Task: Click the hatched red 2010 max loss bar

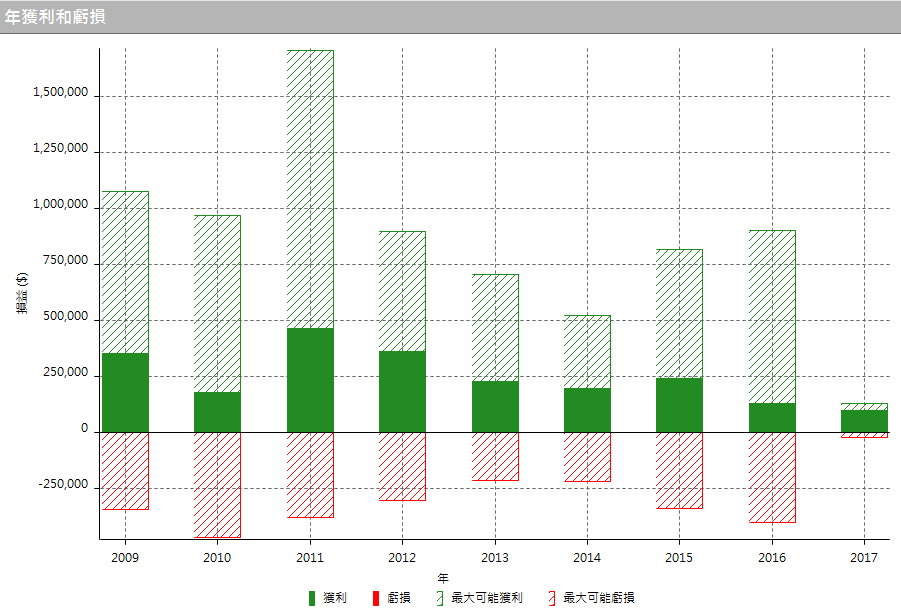Action: pyautogui.click(x=217, y=485)
